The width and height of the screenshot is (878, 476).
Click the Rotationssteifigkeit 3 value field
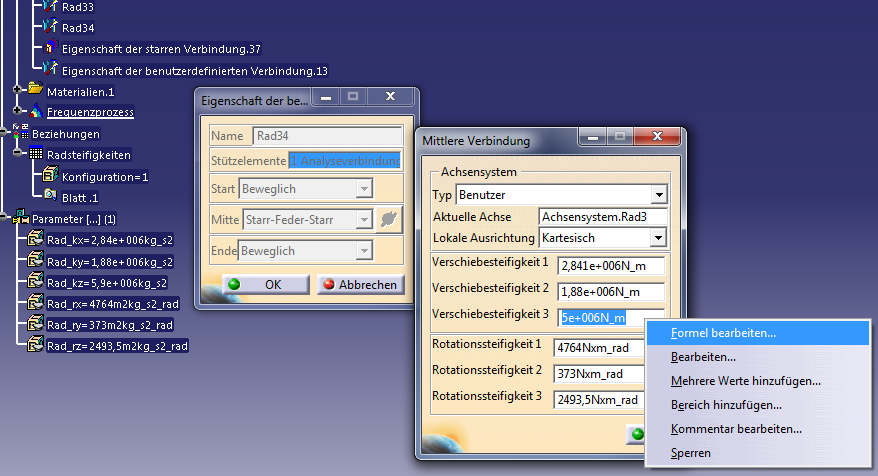tap(599, 400)
